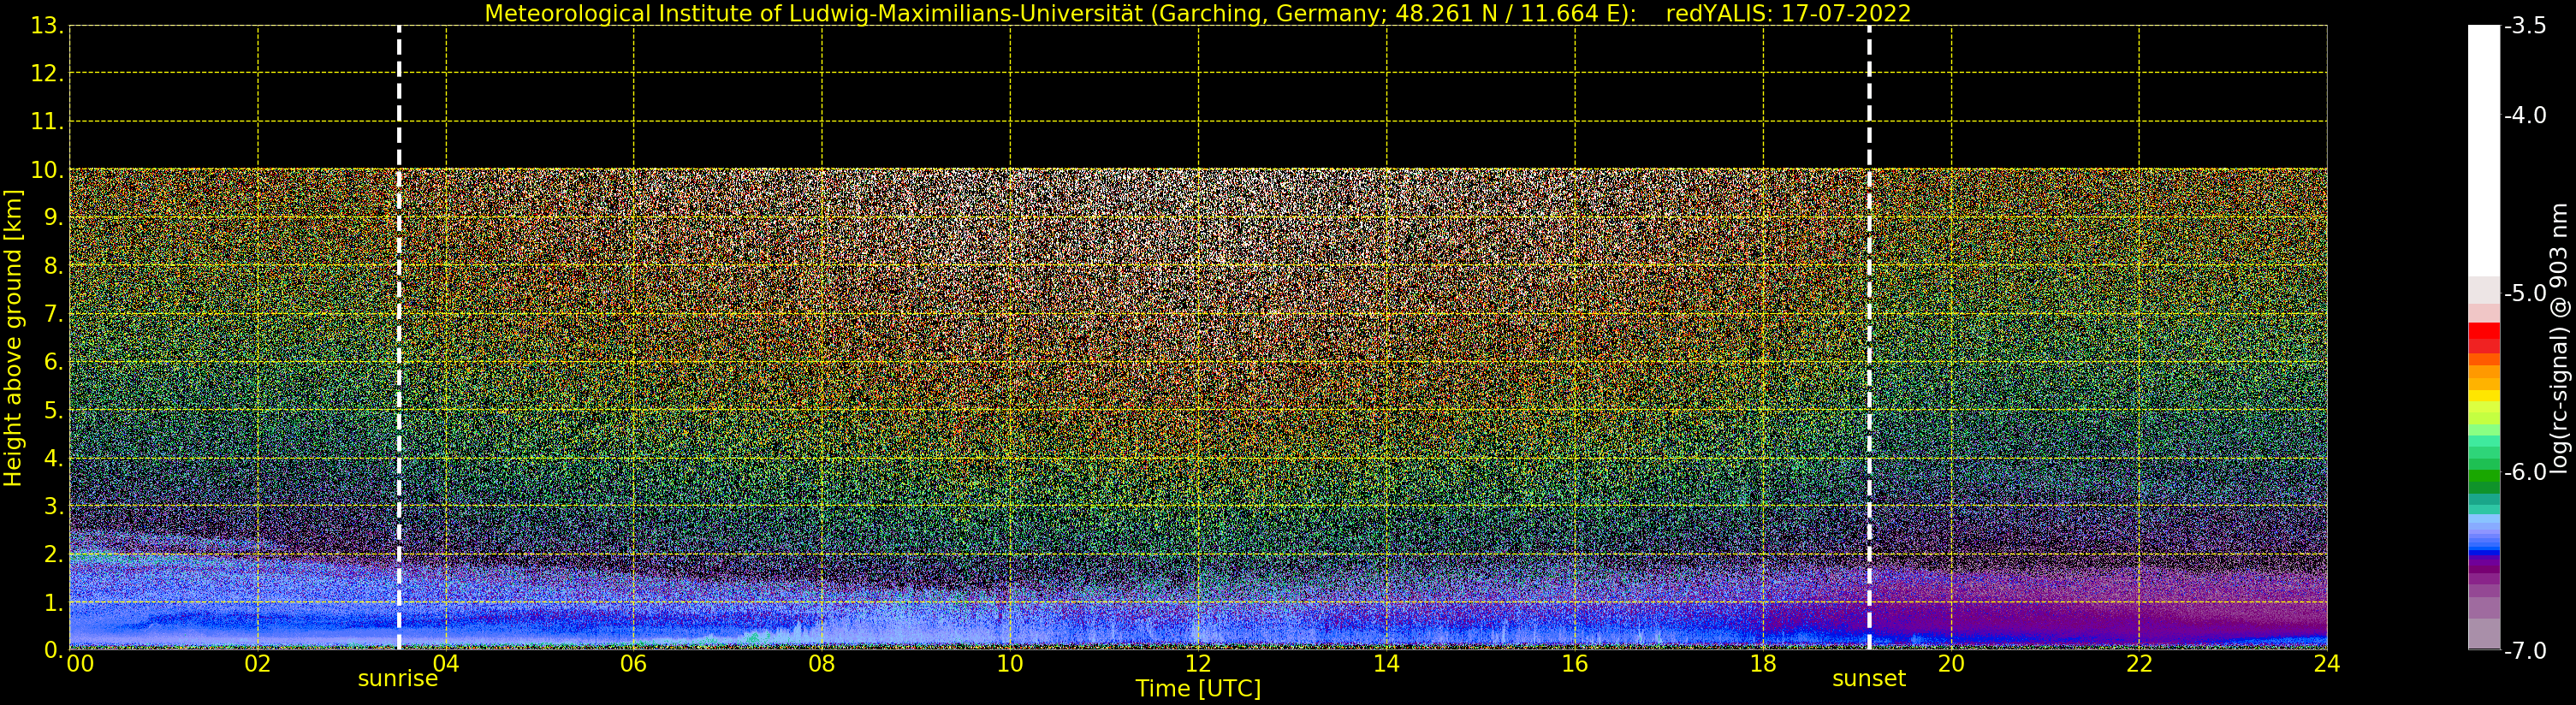Click the colorbar value label '-3.5'
2576x705 pixels.
pyautogui.click(x=2525, y=26)
